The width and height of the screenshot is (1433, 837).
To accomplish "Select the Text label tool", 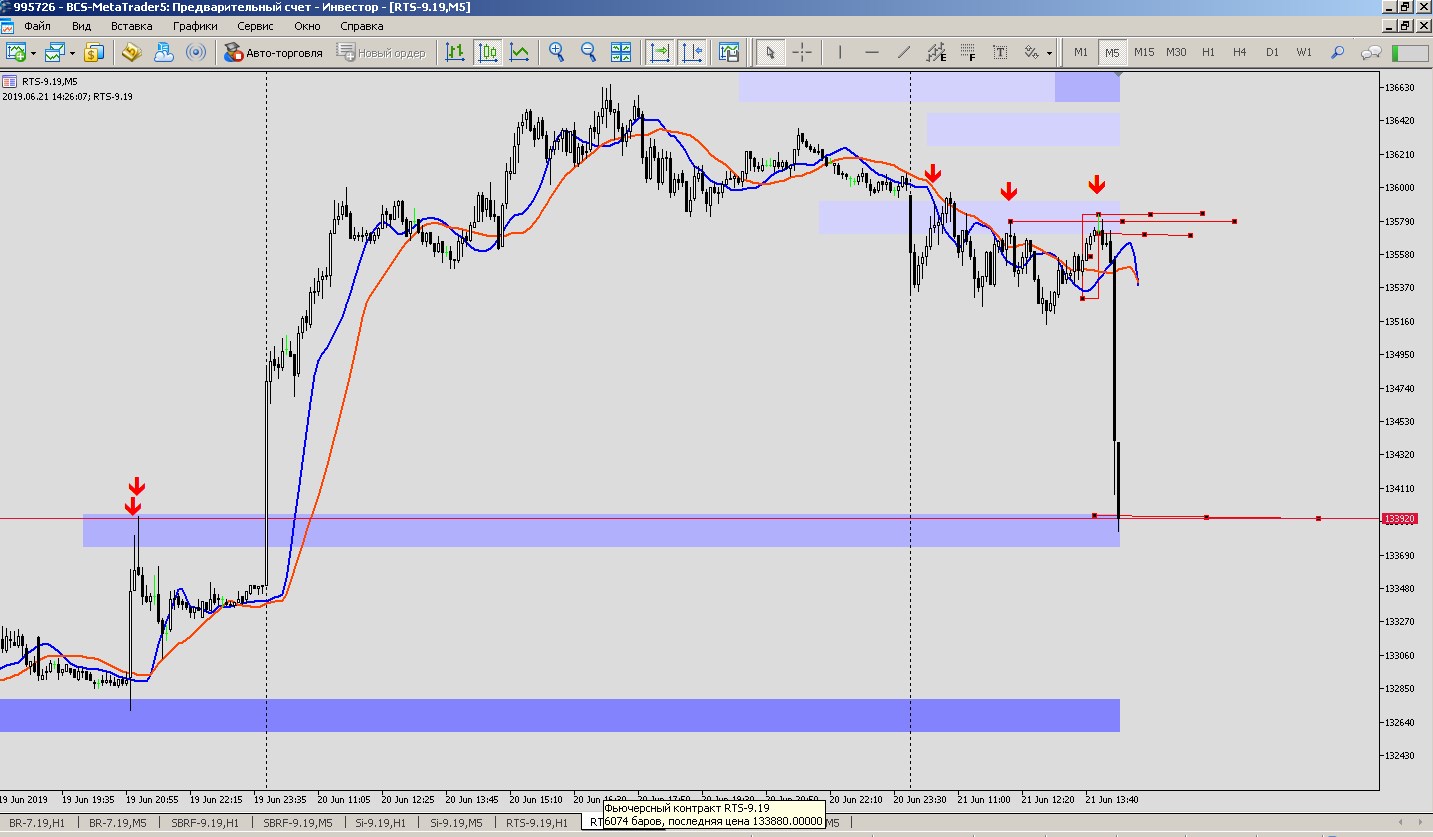I will (x=1000, y=52).
